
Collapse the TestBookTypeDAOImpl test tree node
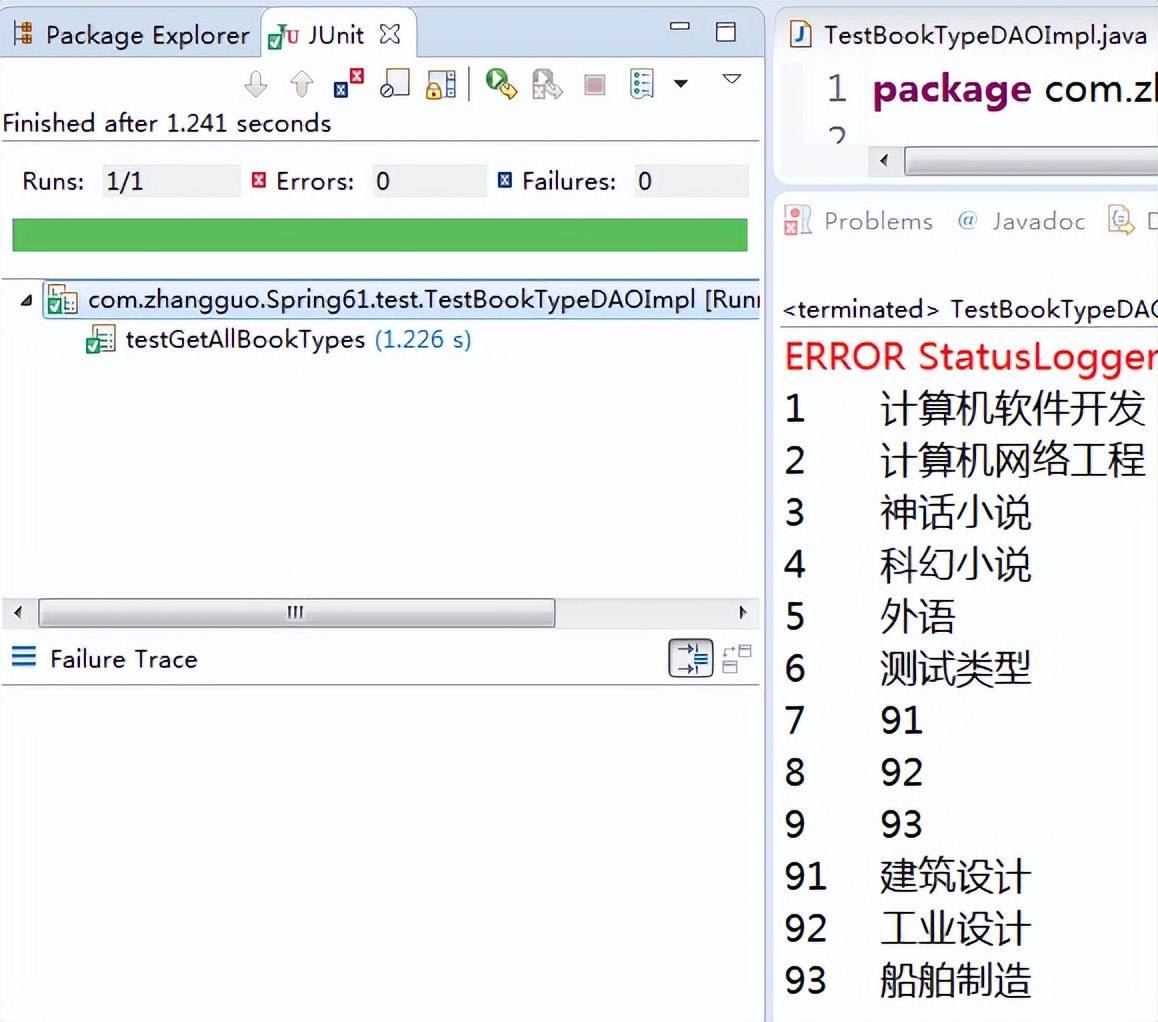27,300
